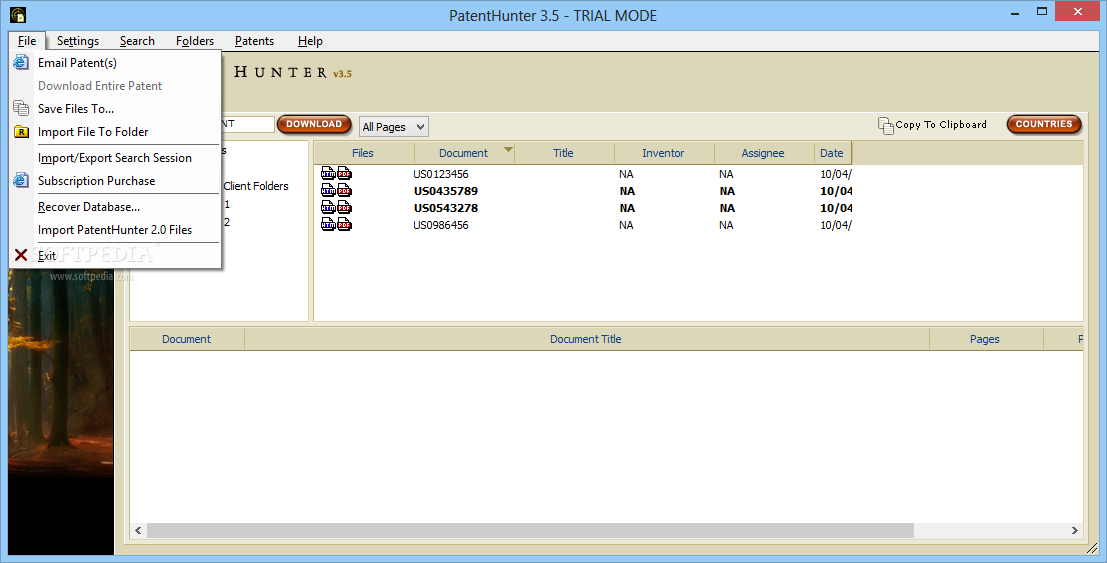Open the PDF file icon for US0435789

tap(345, 191)
